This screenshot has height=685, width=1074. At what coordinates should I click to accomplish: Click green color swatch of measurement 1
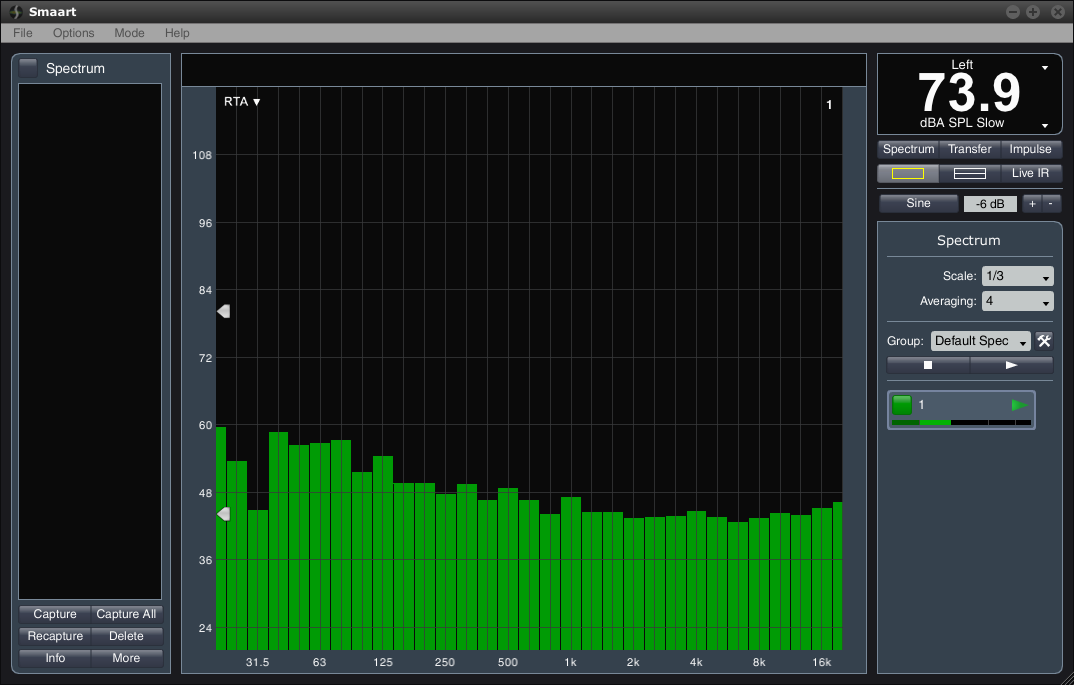902,405
